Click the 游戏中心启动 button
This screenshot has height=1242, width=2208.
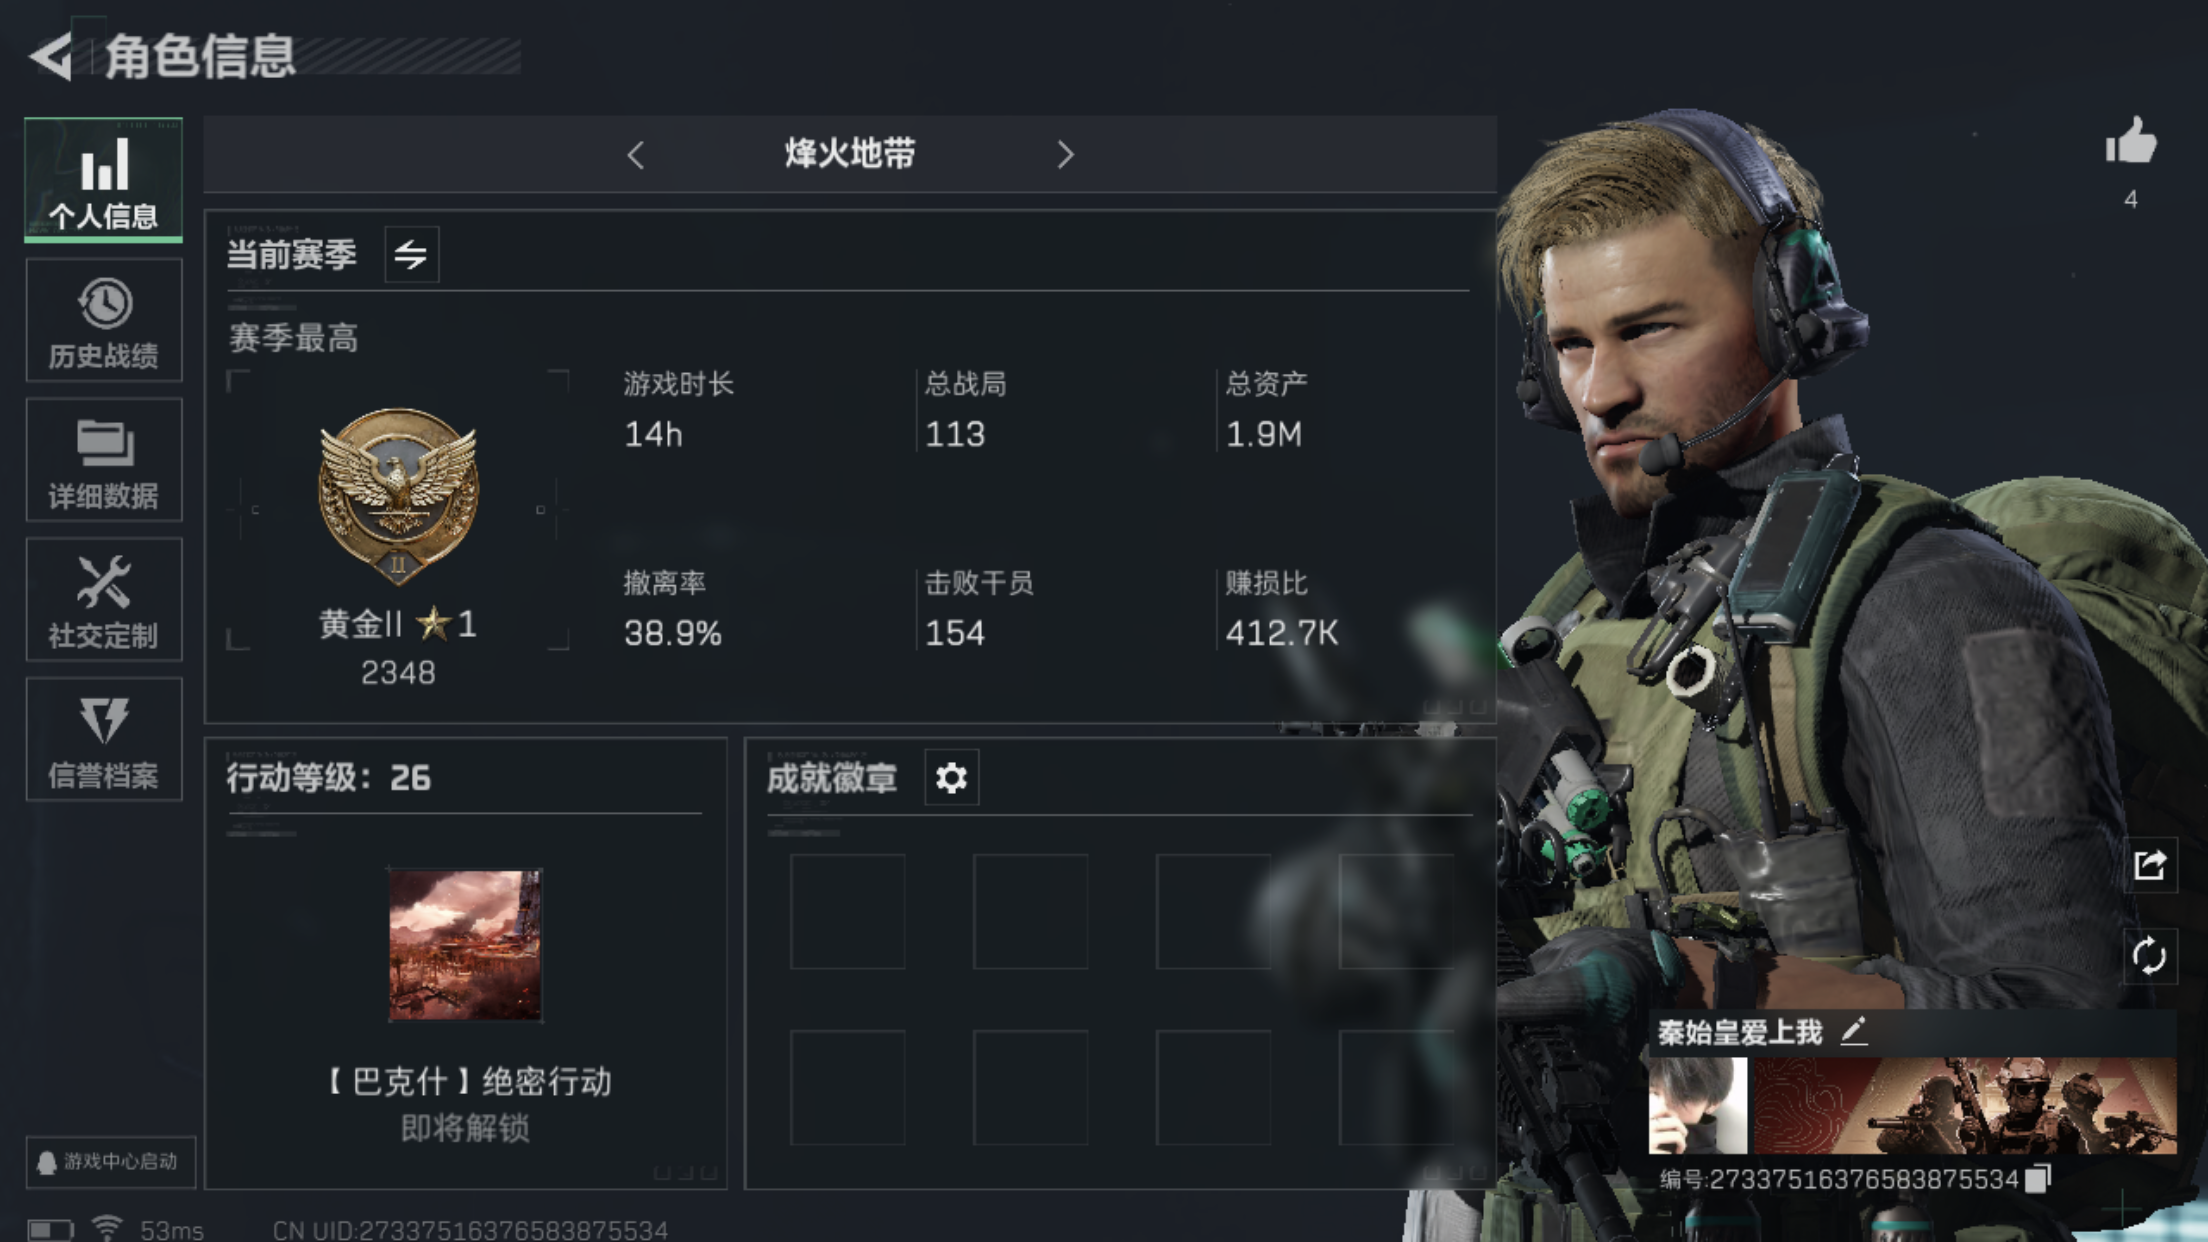click(x=110, y=1161)
